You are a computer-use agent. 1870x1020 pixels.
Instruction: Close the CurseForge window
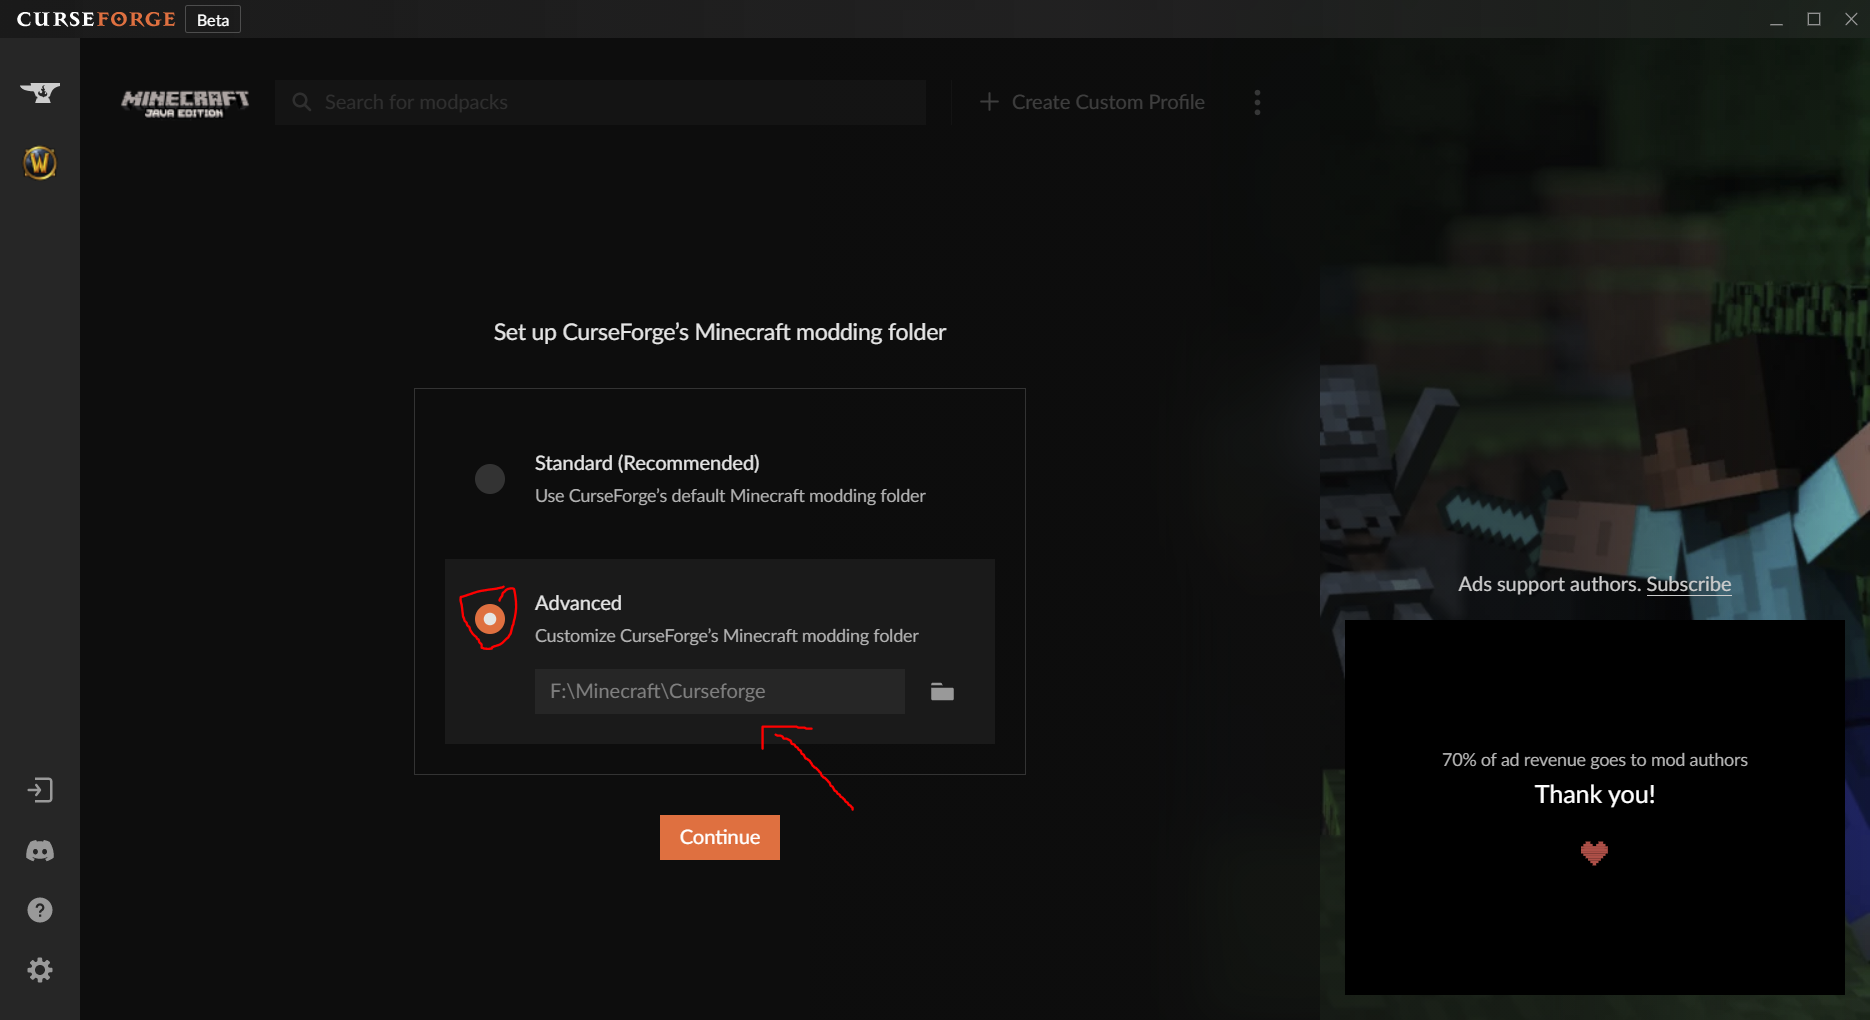click(x=1851, y=19)
